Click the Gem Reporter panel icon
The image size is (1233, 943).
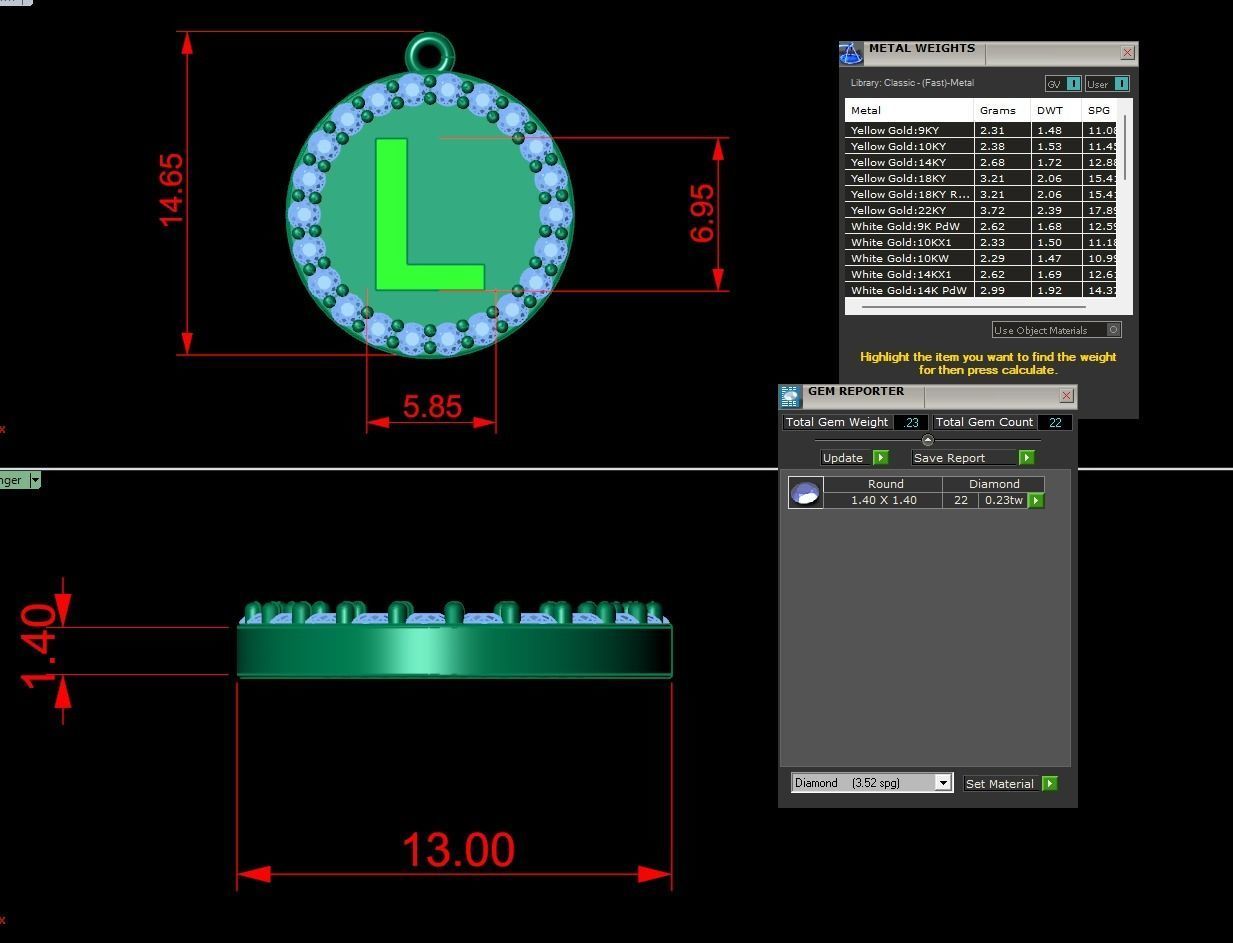[790, 396]
